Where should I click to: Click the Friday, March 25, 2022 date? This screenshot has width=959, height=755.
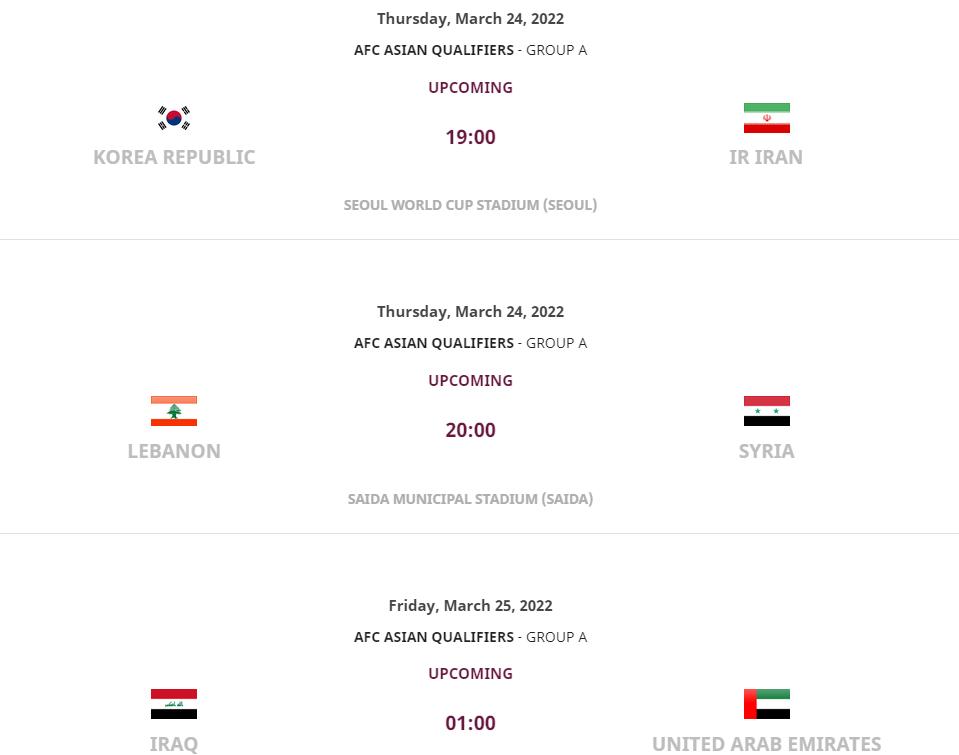[x=470, y=606]
